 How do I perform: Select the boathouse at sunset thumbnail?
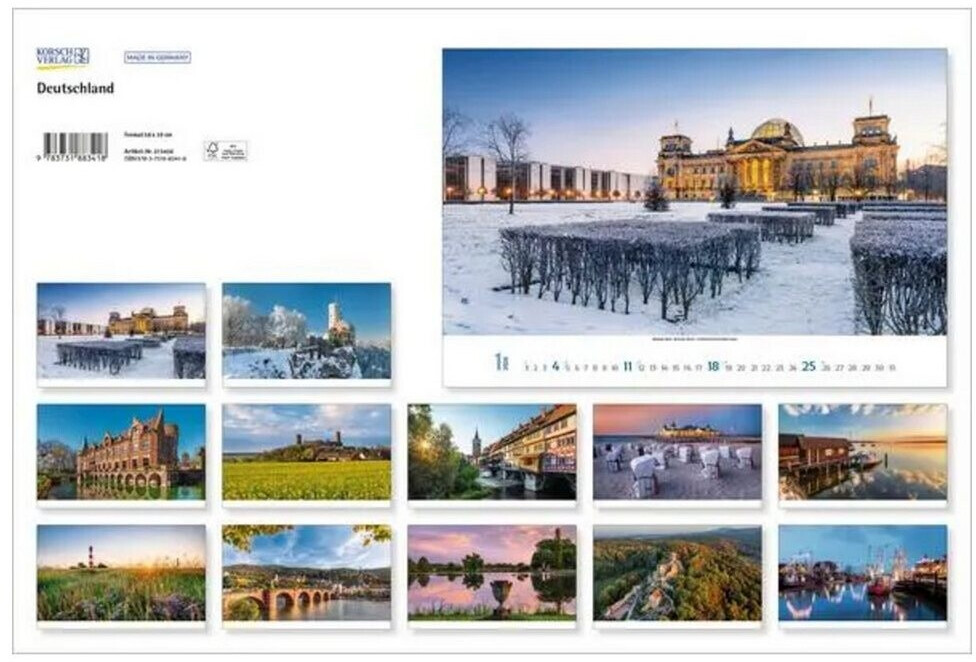click(863, 452)
